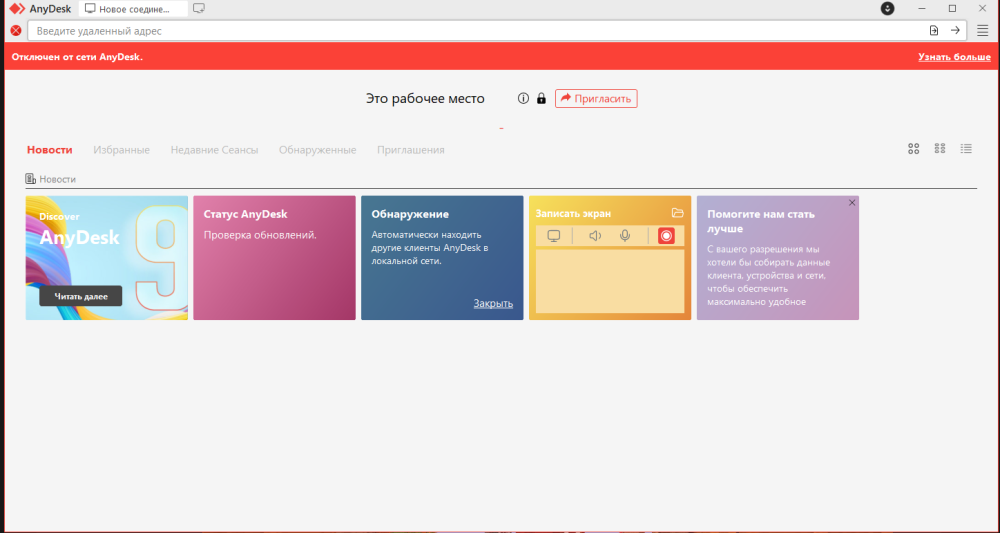Switch to large tiles view

[x=913, y=149]
